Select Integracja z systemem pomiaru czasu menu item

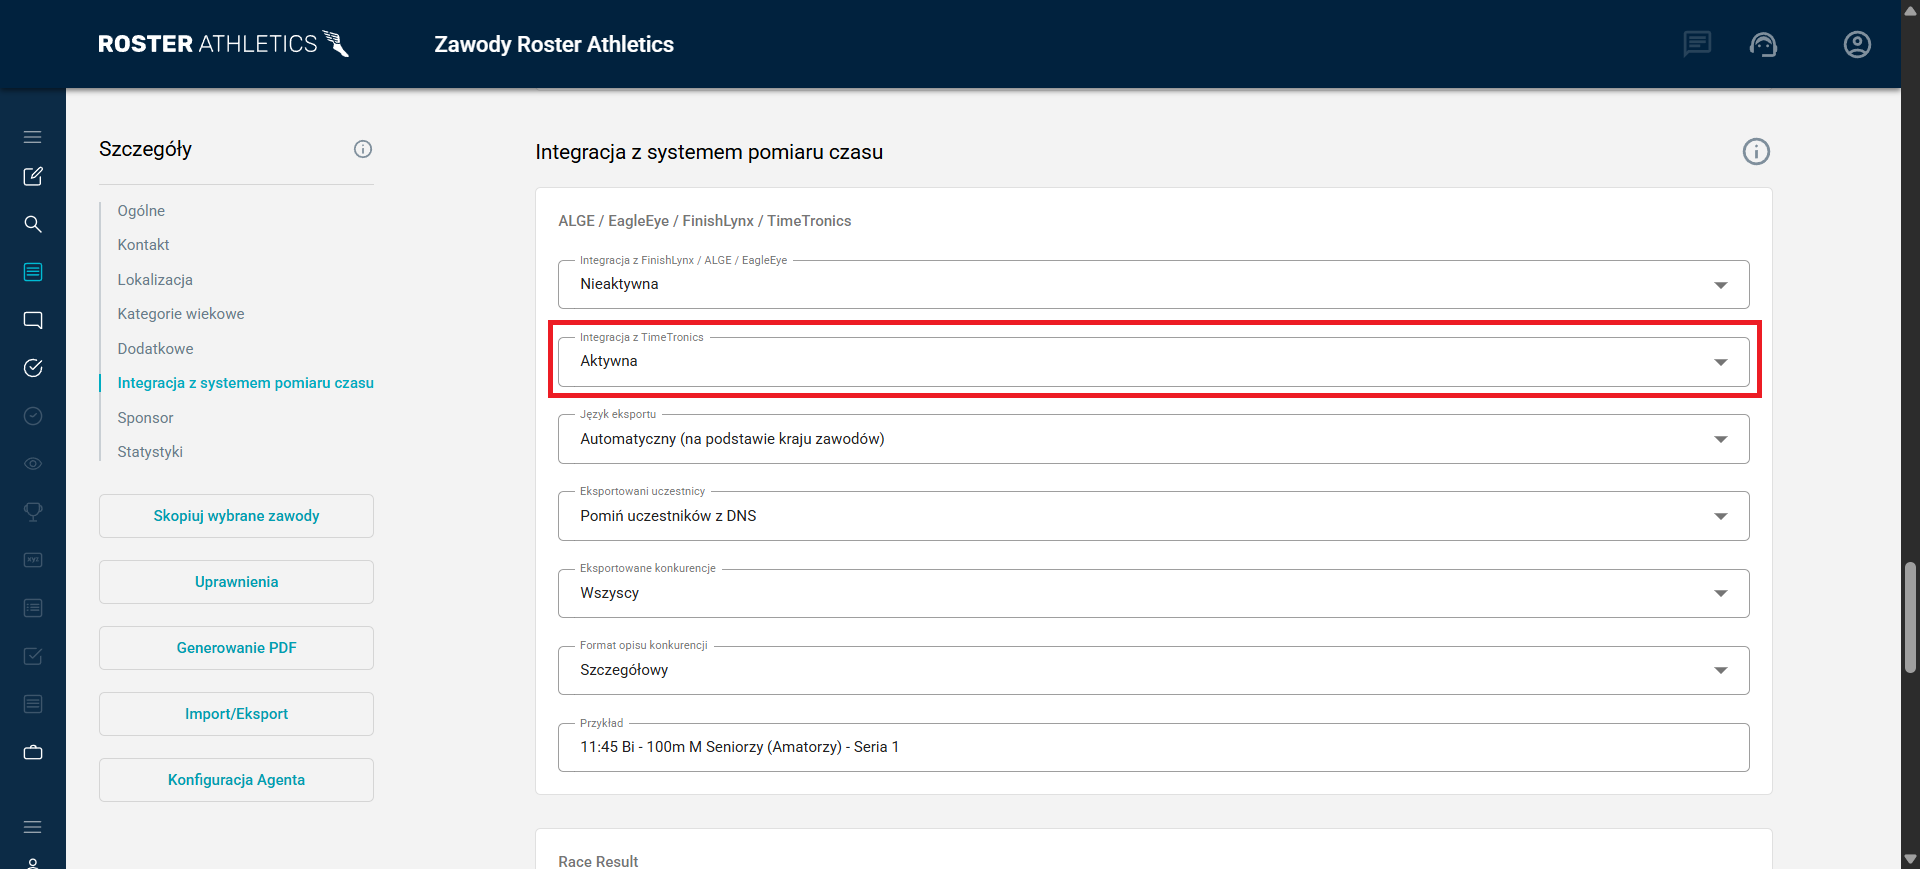[x=245, y=383]
